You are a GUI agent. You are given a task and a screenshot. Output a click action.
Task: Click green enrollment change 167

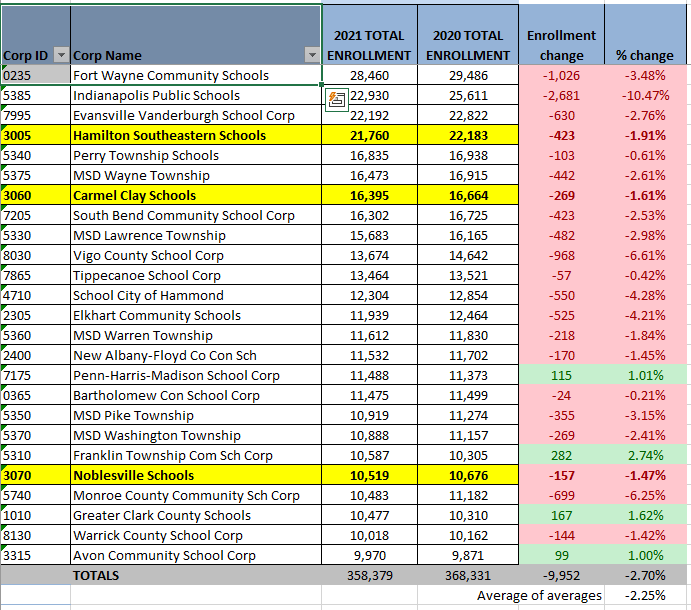(561, 515)
